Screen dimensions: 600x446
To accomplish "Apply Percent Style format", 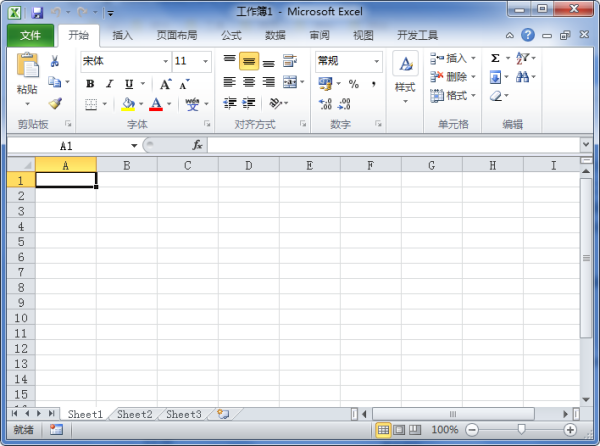I will [x=354, y=84].
